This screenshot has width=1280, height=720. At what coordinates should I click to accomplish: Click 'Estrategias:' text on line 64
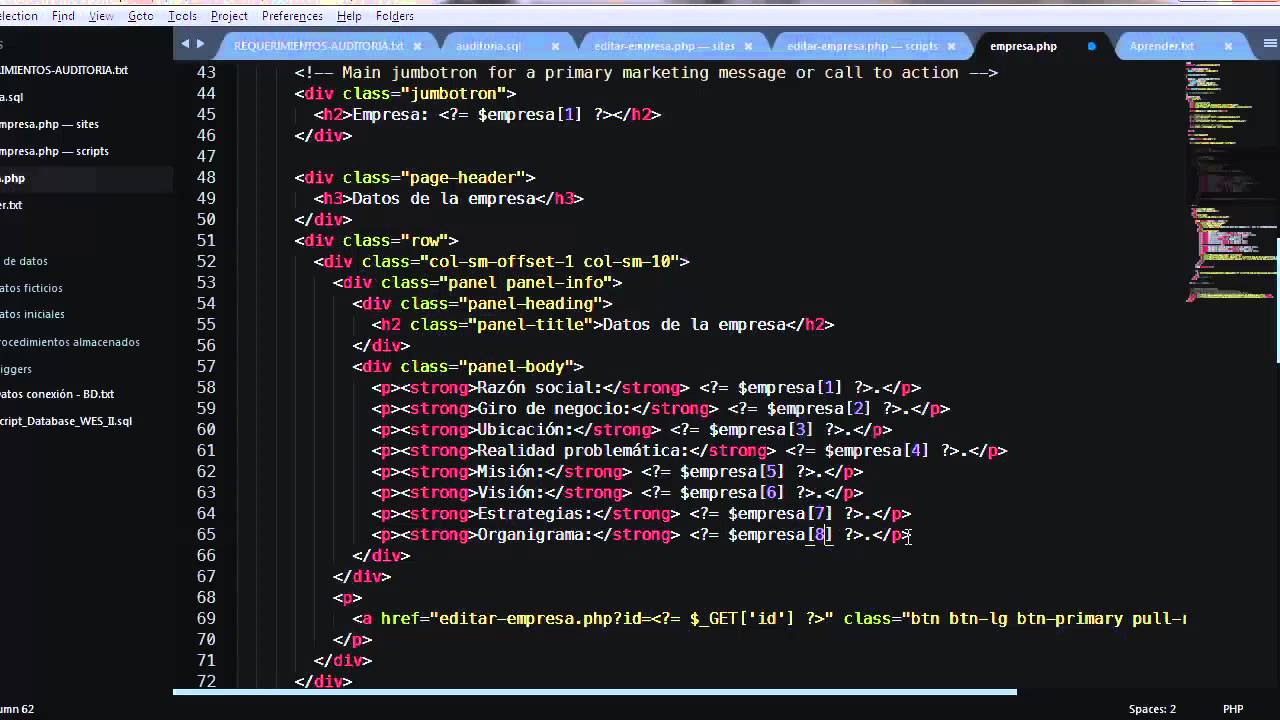[534, 513]
